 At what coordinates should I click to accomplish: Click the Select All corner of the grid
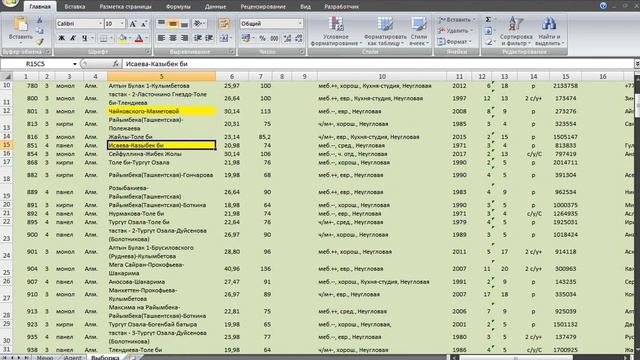7,76
